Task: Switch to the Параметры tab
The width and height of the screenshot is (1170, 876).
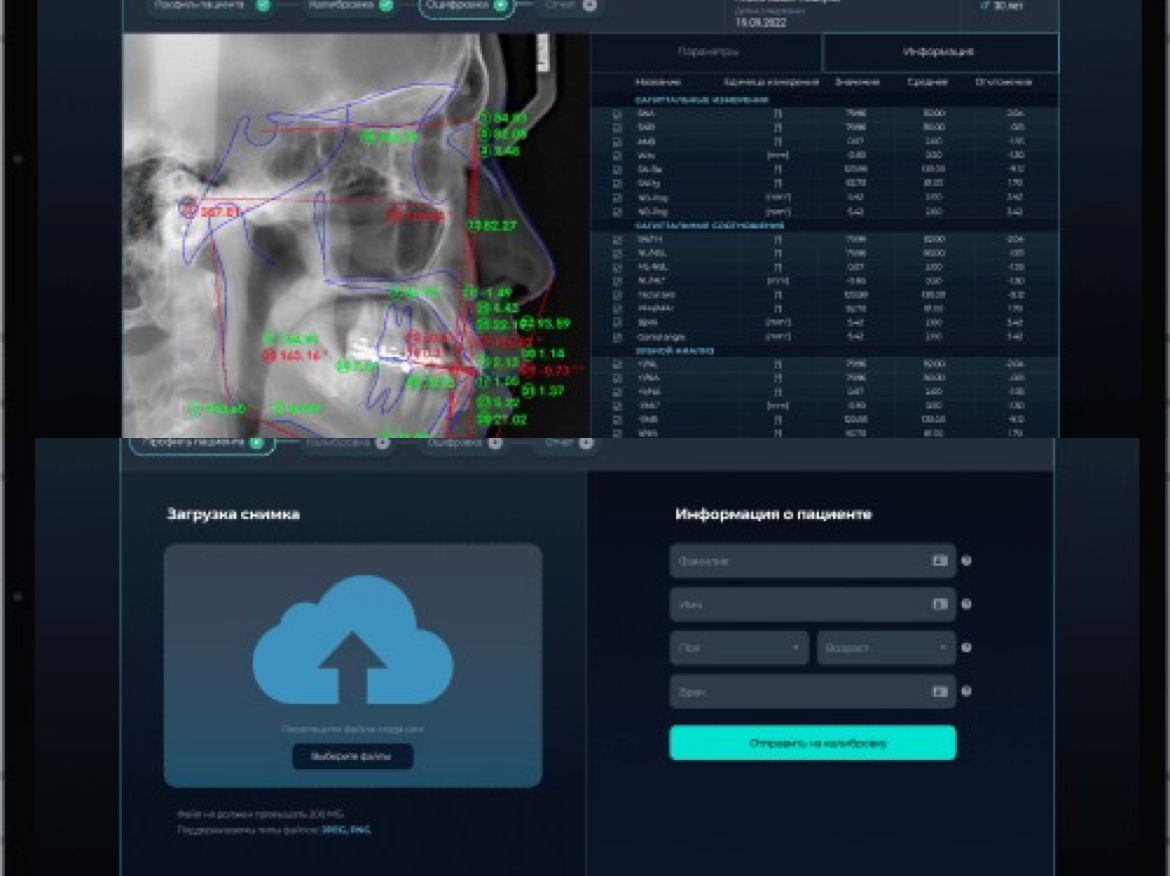Action: 707,52
